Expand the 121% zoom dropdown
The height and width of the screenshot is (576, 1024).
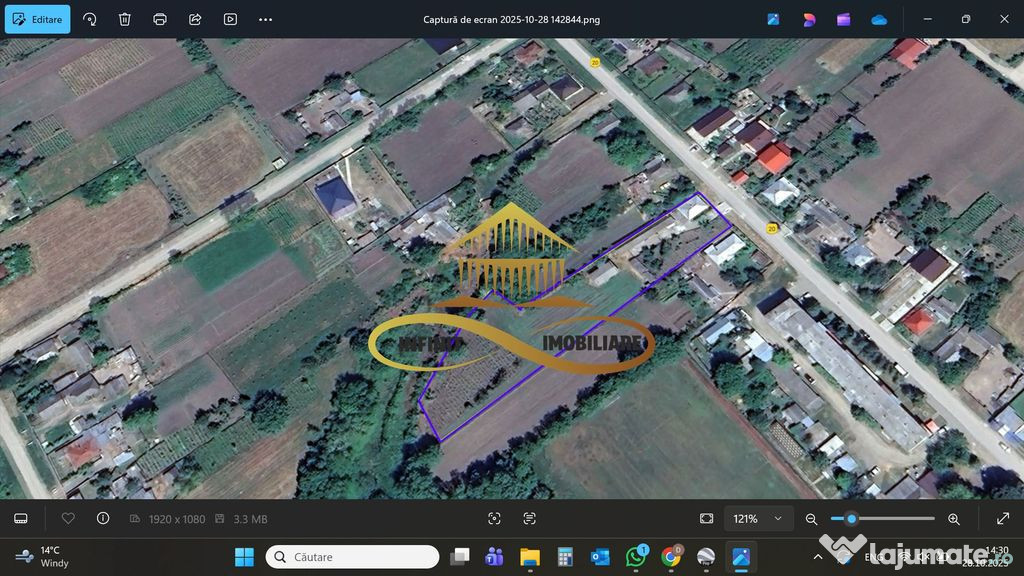[779, 519]
